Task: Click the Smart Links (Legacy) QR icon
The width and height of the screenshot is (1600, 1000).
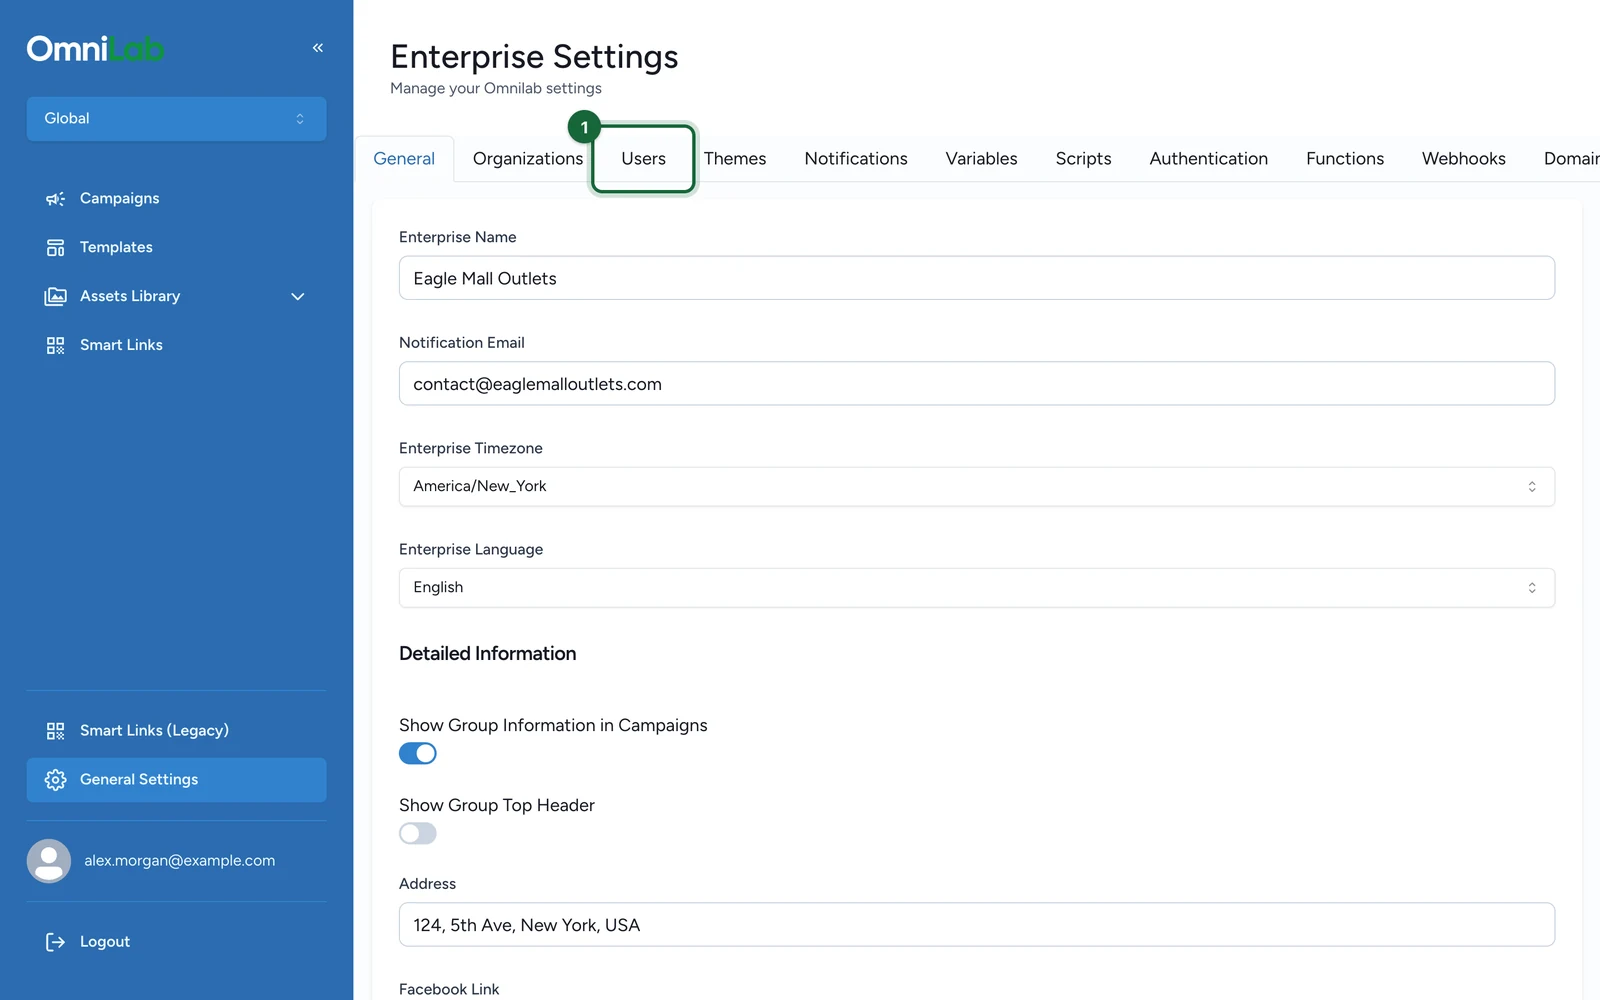Action: pos(55,731)
